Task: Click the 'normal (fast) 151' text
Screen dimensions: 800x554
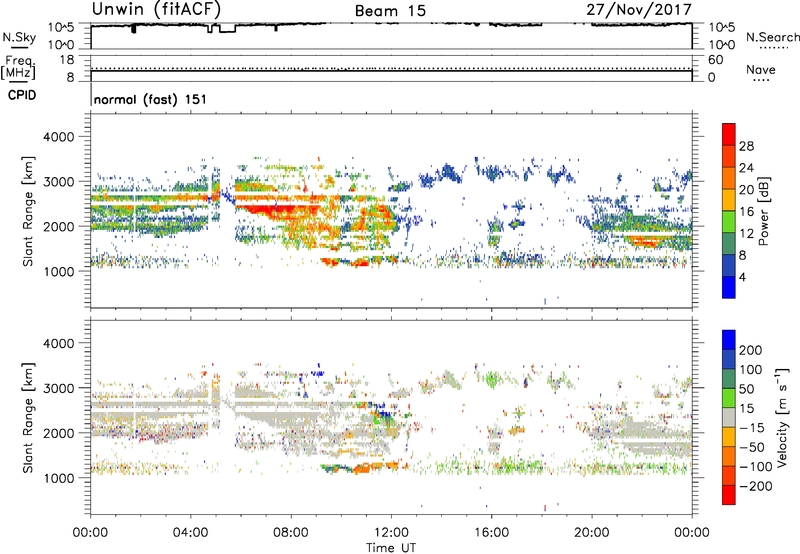Action: click(x=151, y=99)
